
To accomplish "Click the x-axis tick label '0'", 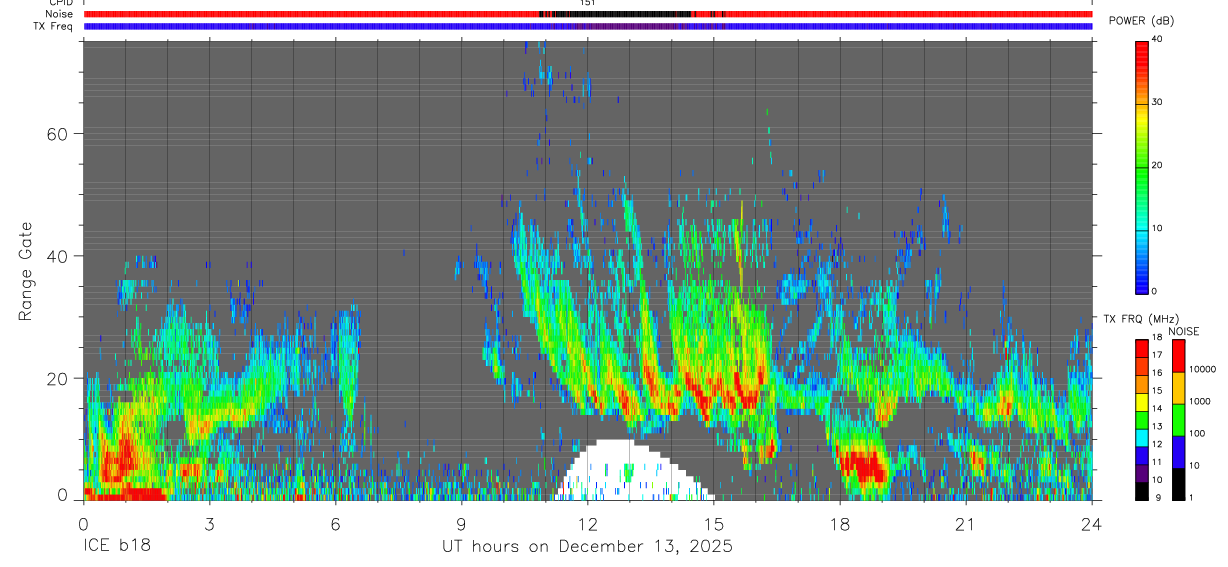I will pyautogui.click(x=83, y=524).
